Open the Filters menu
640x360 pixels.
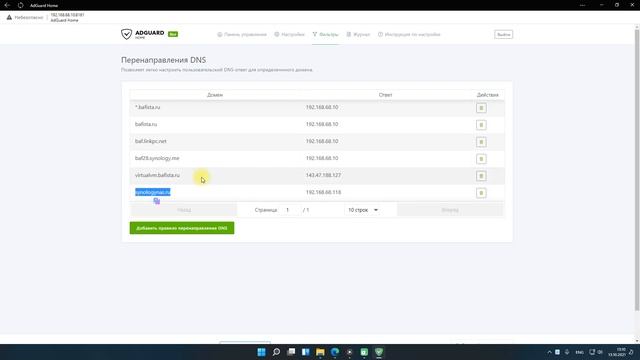[x=325, y=35]
